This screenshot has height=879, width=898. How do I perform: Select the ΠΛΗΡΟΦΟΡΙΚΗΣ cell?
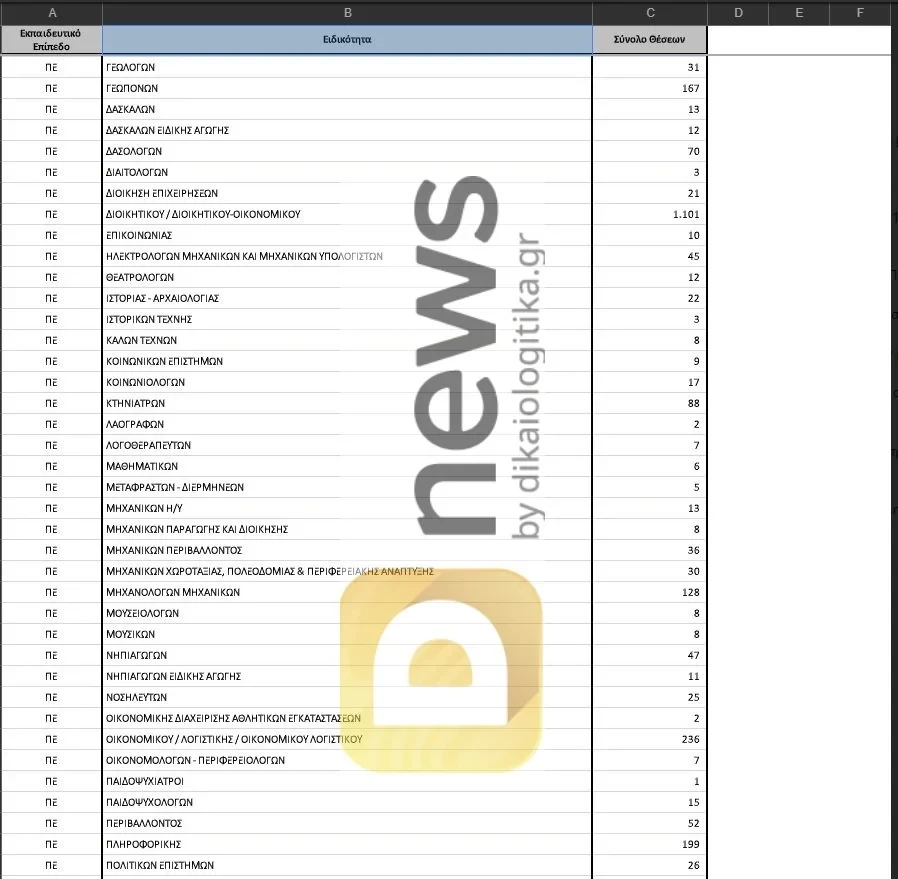click(347, 844)
